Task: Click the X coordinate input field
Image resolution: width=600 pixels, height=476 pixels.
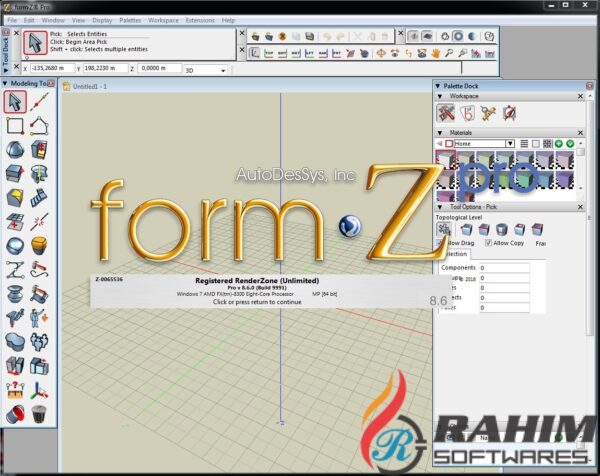Action: pyautogui.click(x=52, y=68)
